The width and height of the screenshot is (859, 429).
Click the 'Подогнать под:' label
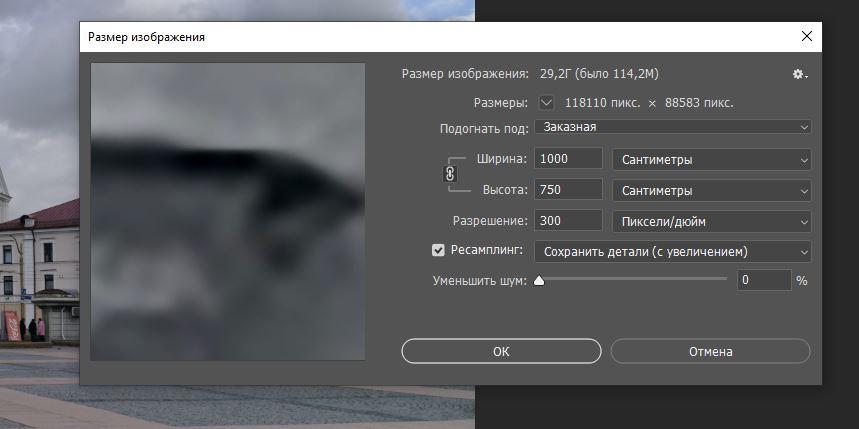pyautogui.click(x=484, y=129)
